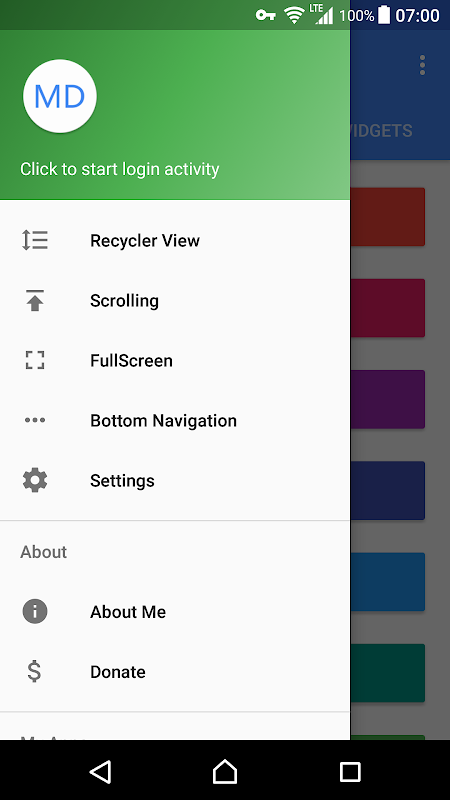The width and height of the screenshot is (450, 800).
Task: Tap the MD avatar circle
Action: point(60,96)
